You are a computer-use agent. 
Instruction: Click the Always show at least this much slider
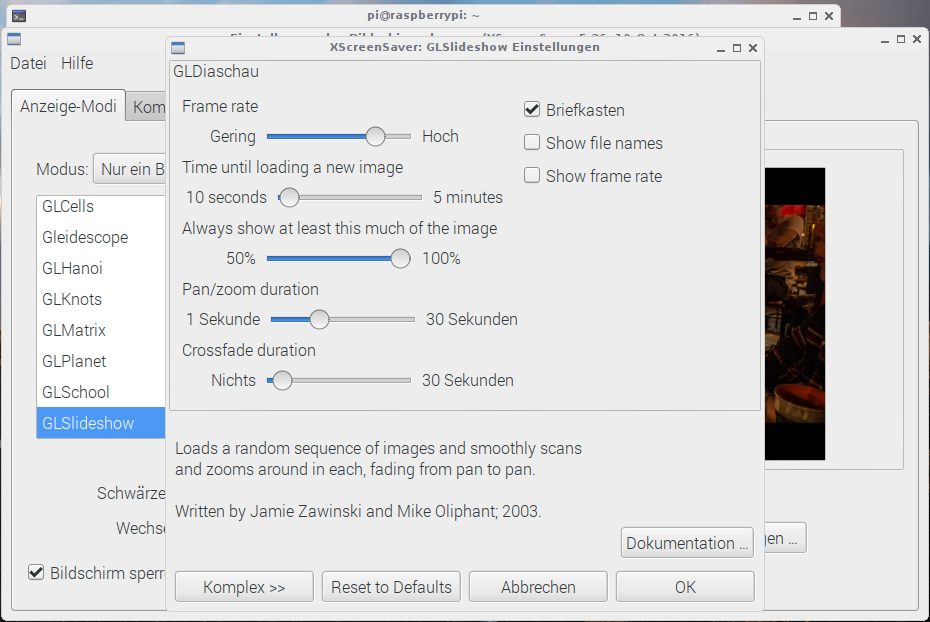pos(339,259)
